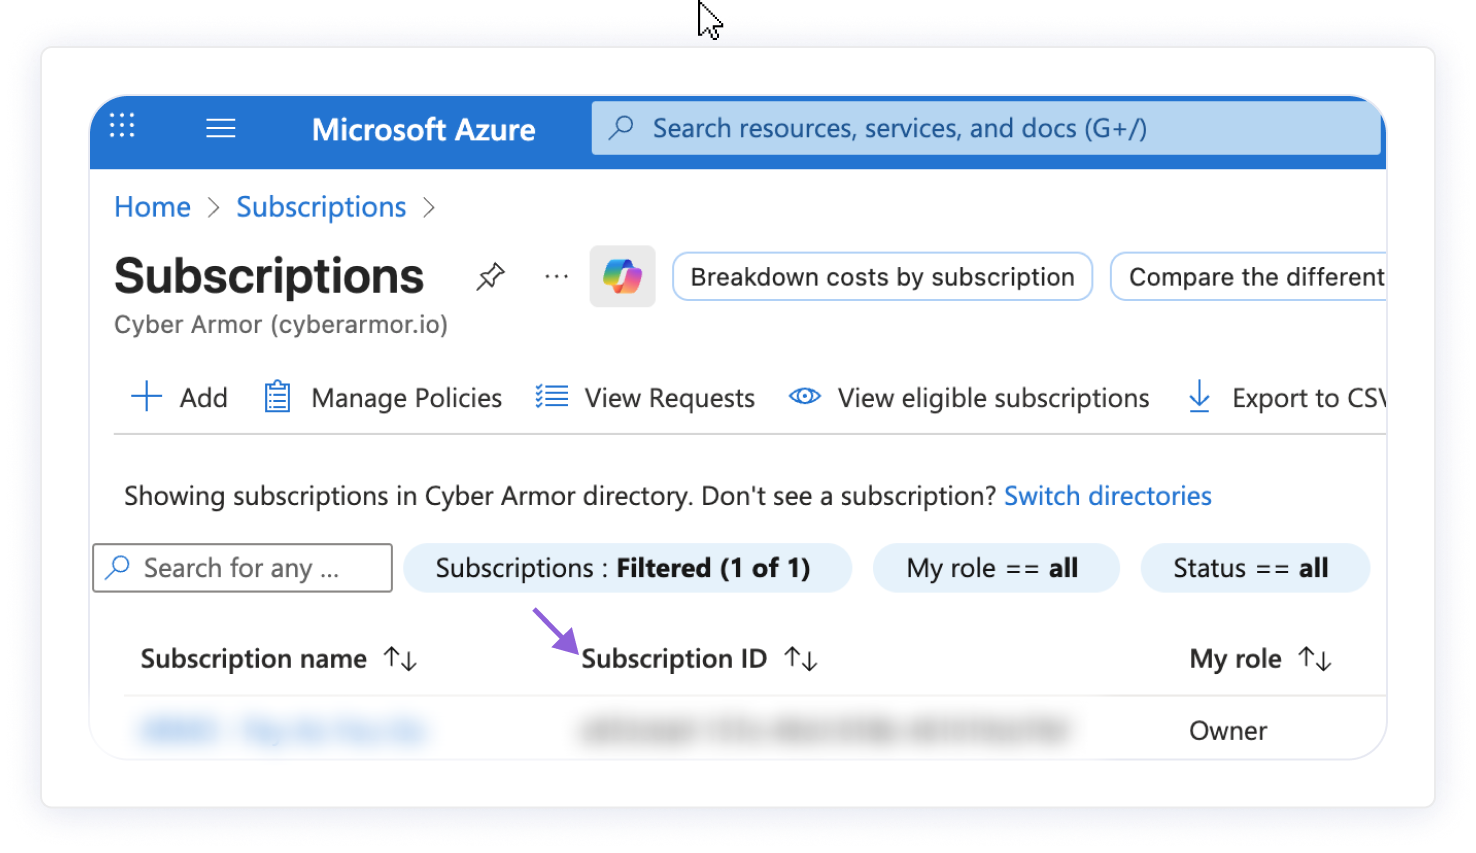Choose Export to CSV

click(x=1309, y=398)
